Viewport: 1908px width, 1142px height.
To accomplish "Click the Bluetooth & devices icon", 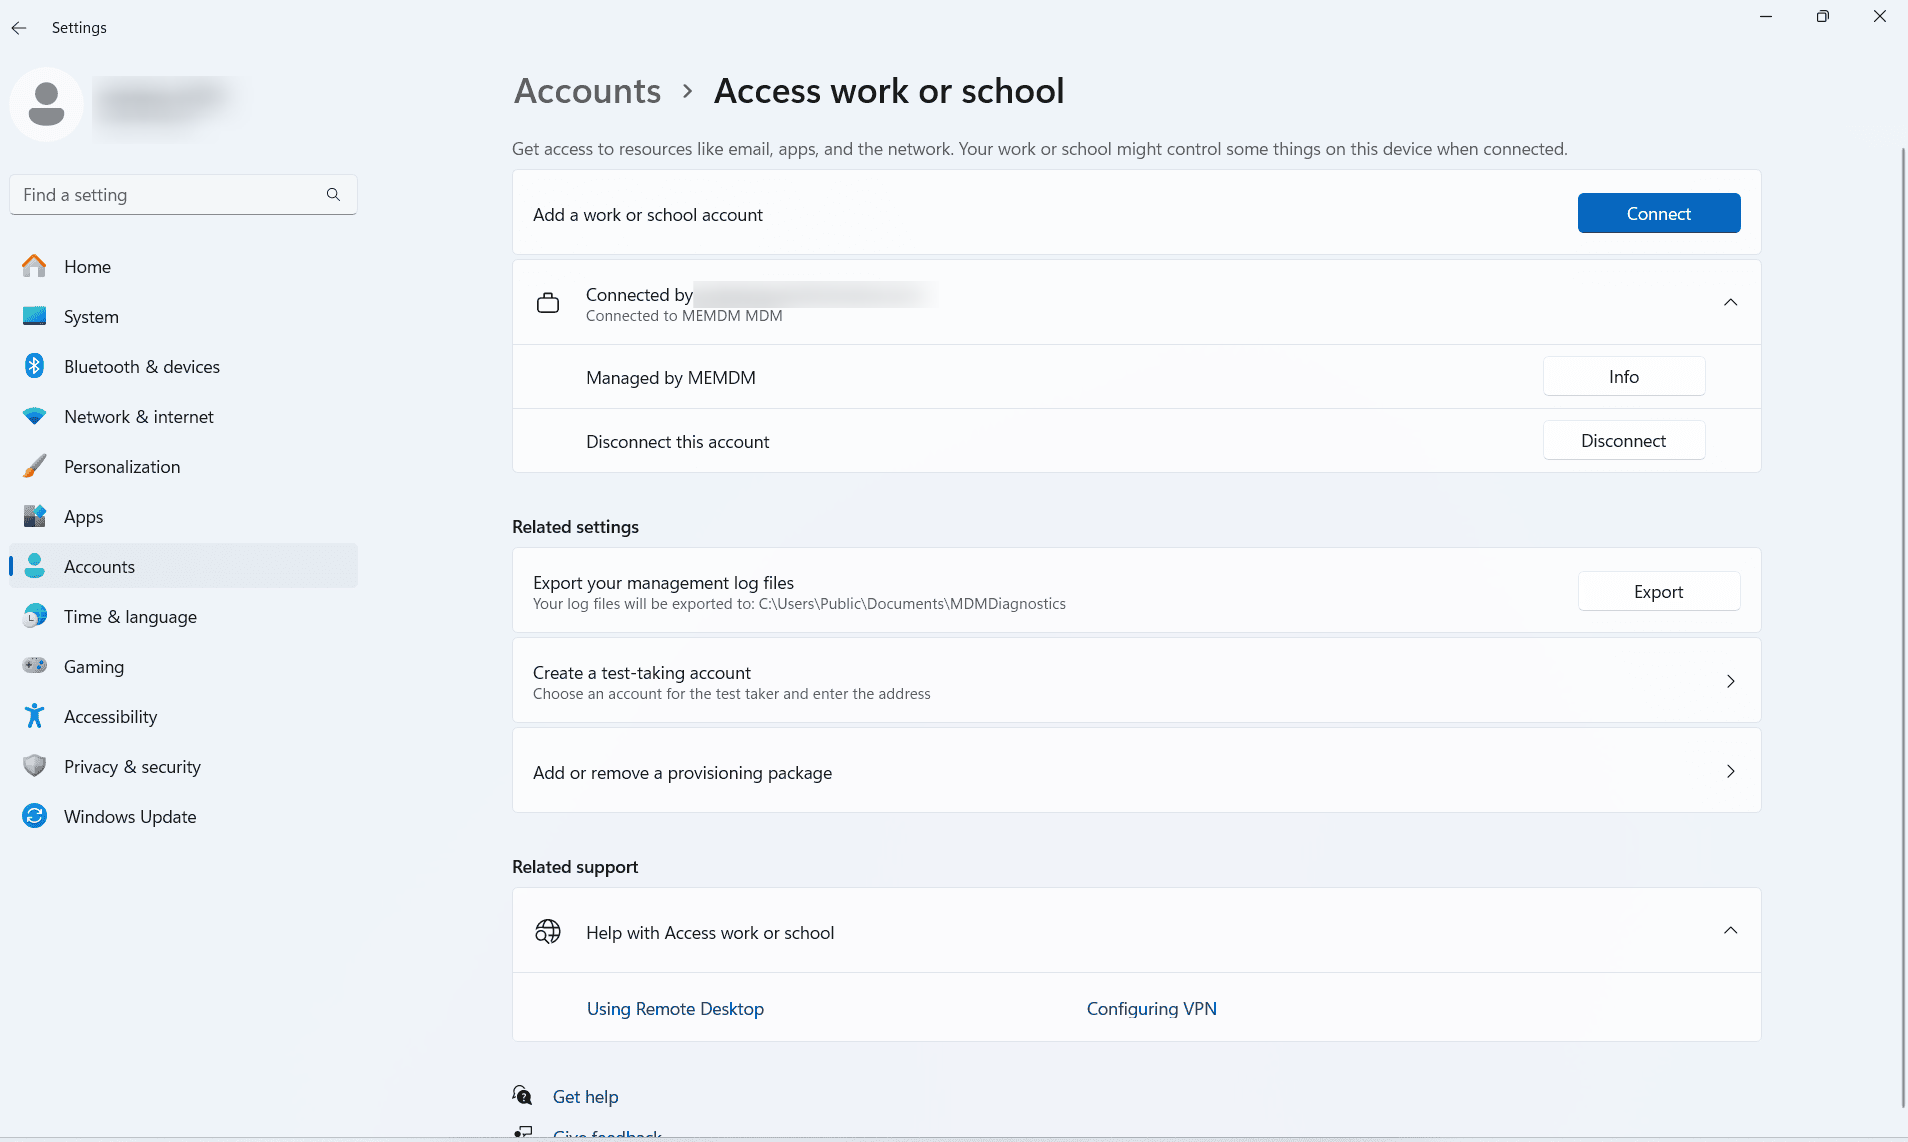I will pyautogui.click(x=35, y=366).
